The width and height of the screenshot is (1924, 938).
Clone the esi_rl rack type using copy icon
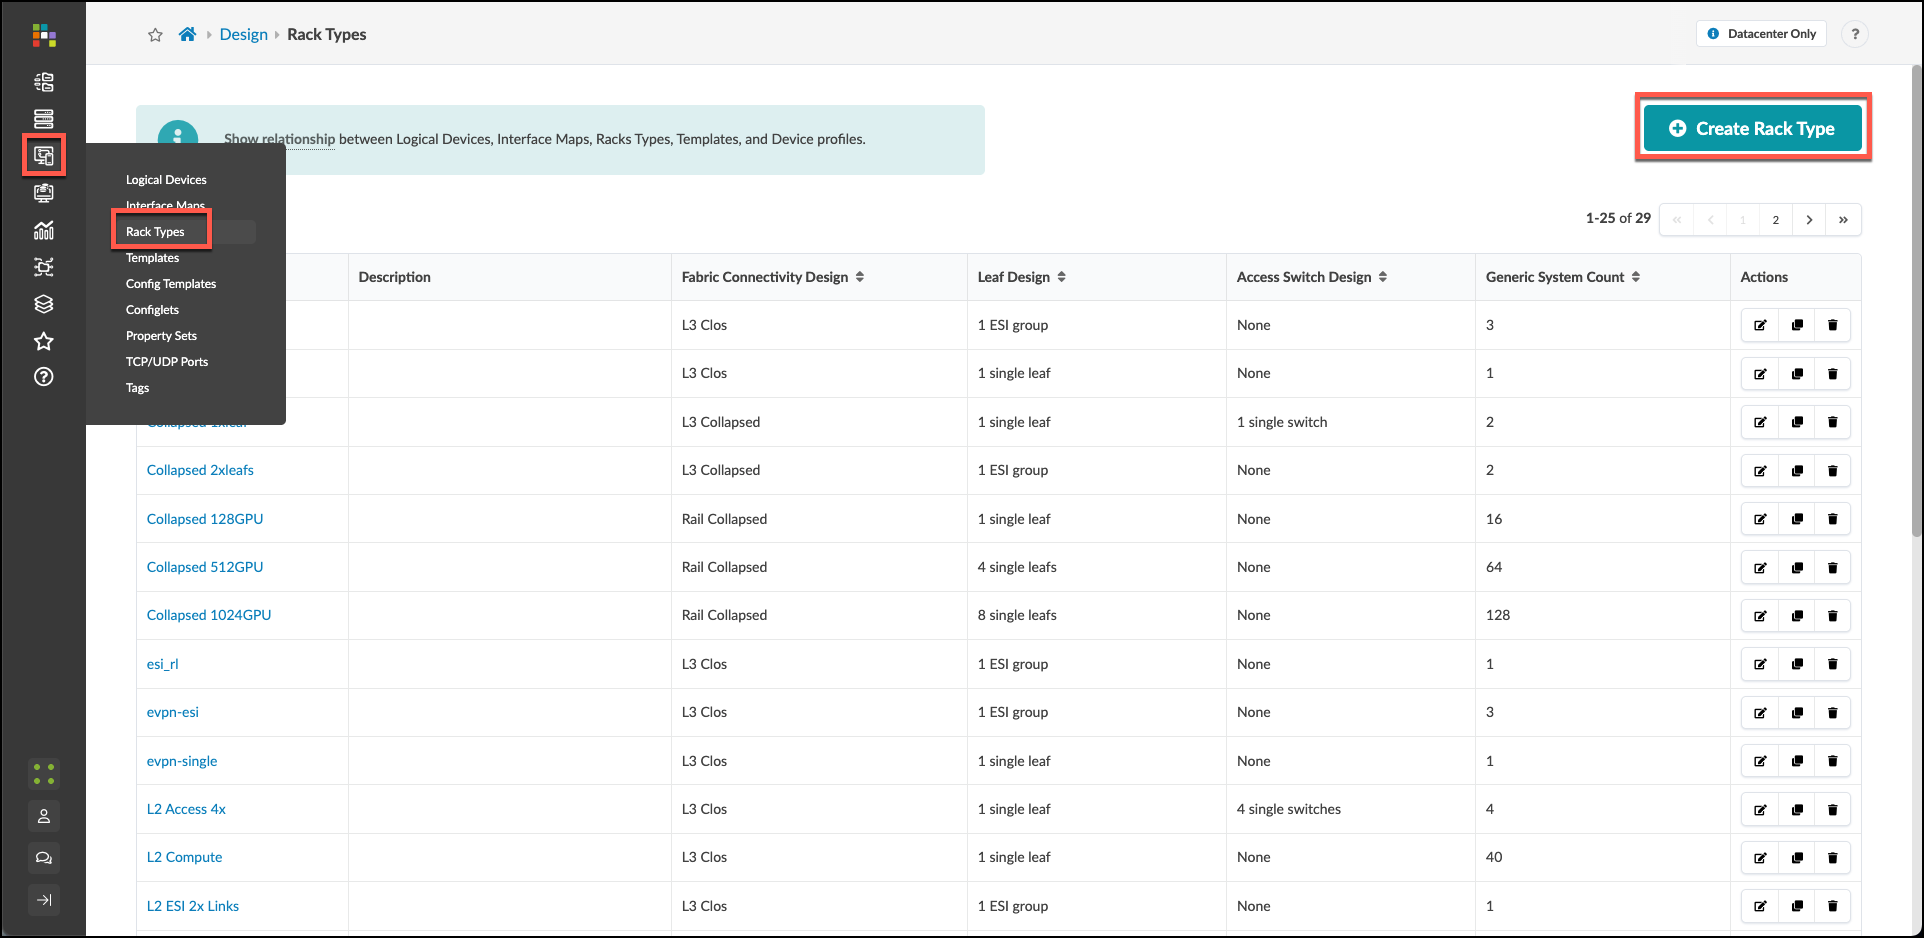(1796, 663)
